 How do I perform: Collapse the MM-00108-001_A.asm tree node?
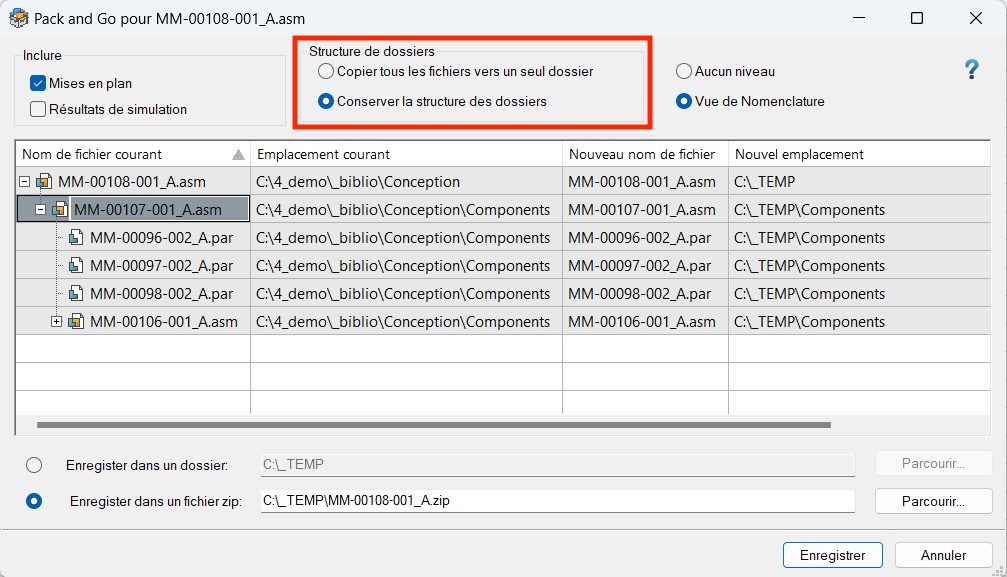[24, 182]
